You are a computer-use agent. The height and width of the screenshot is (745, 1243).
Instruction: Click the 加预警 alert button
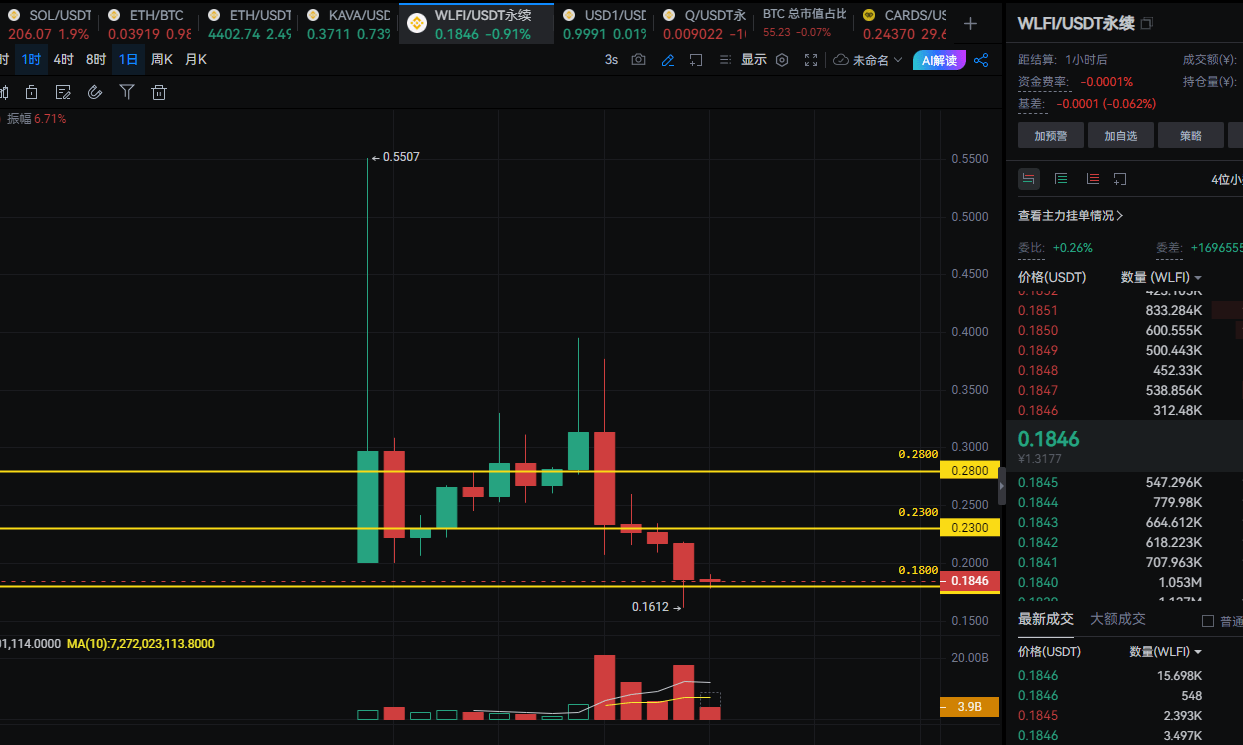(1051, 136)
